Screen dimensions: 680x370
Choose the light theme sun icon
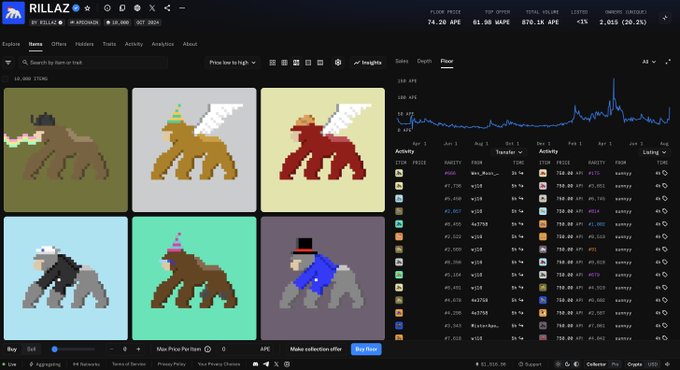coord(558,364)
